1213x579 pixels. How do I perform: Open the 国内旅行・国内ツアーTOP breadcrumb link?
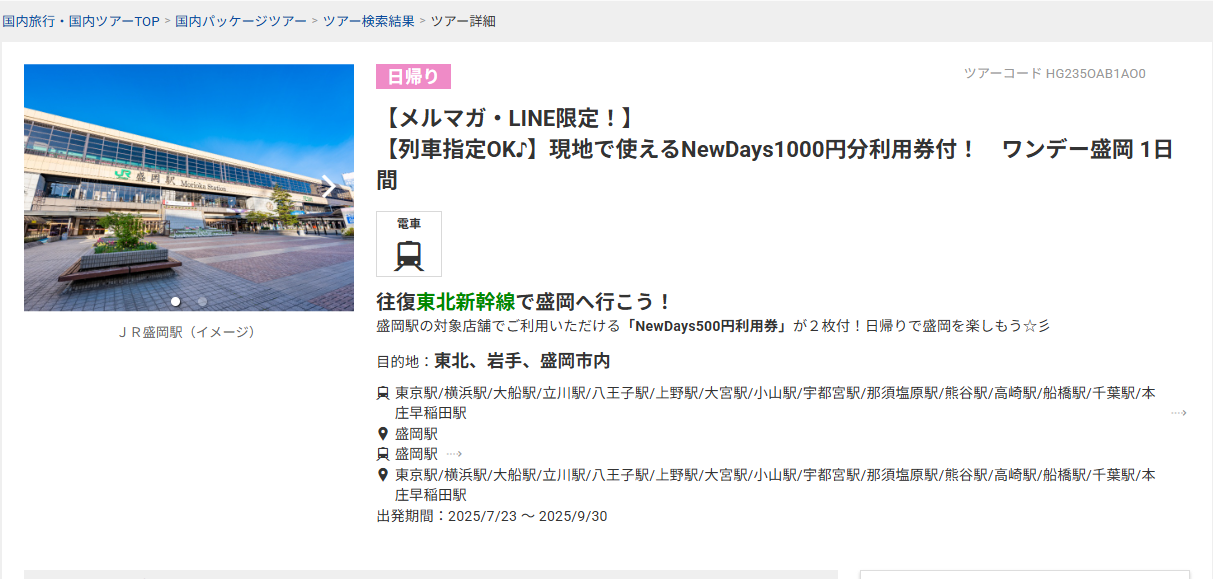(81, 21)
